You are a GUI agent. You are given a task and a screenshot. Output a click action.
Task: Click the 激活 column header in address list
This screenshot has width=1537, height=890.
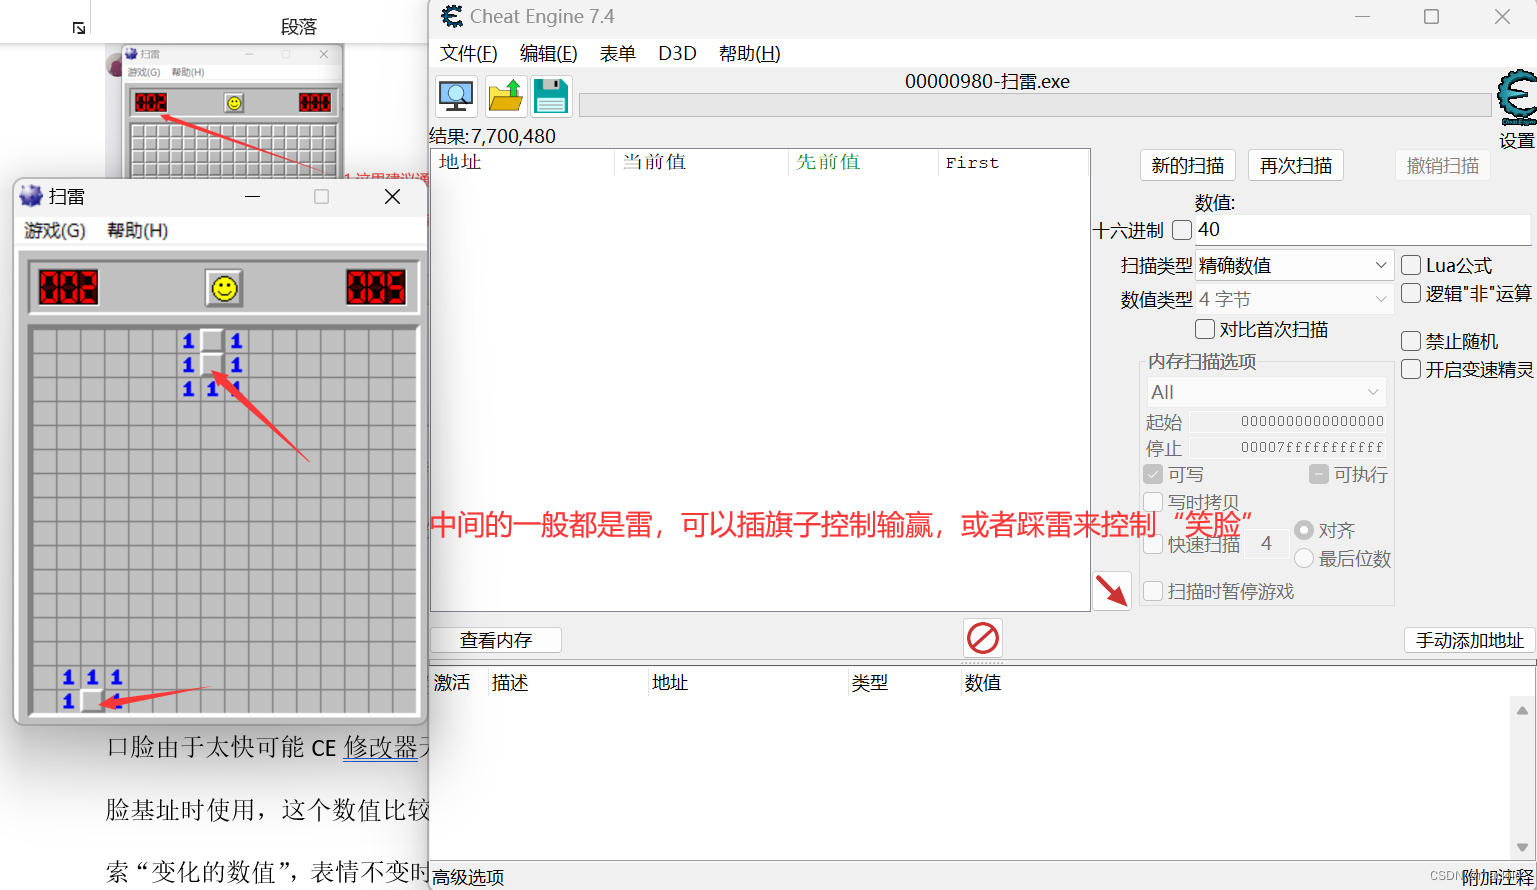click(x=458, y=683)
